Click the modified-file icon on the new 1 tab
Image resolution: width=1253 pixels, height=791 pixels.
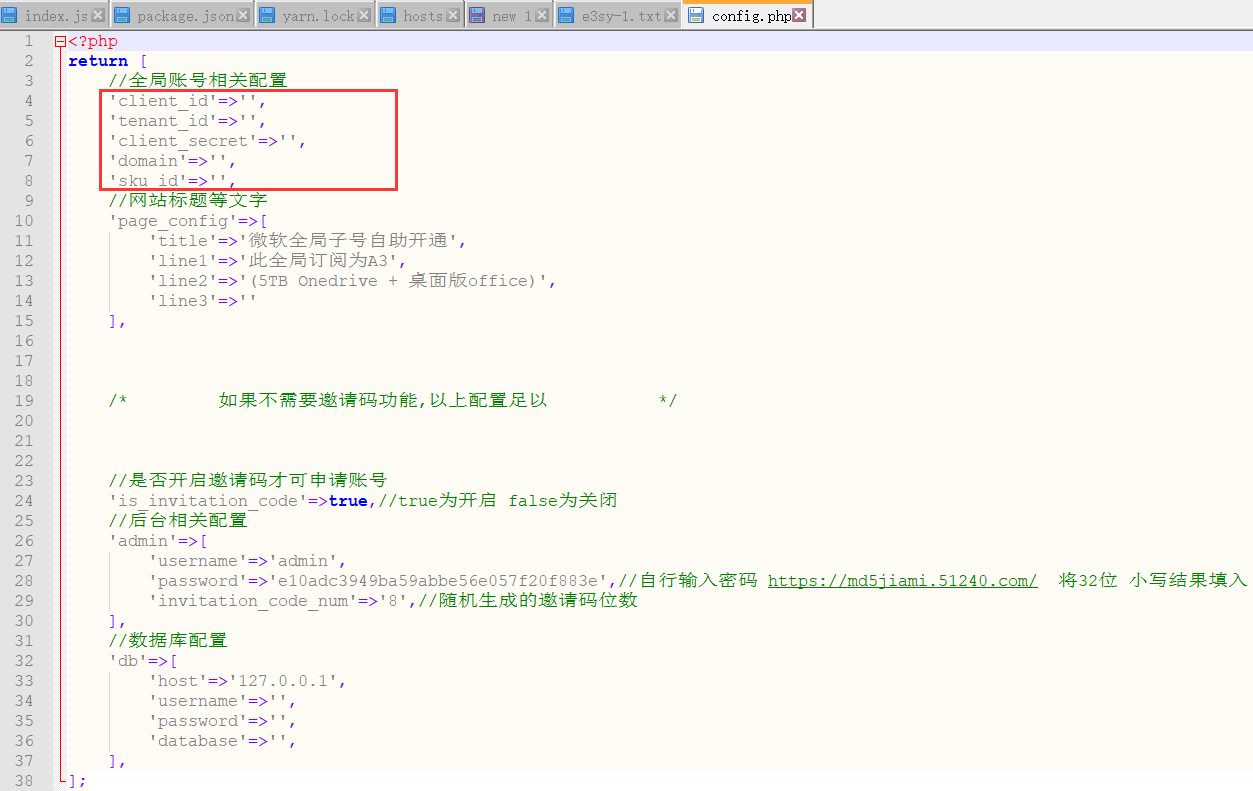(x=477, y=15)
